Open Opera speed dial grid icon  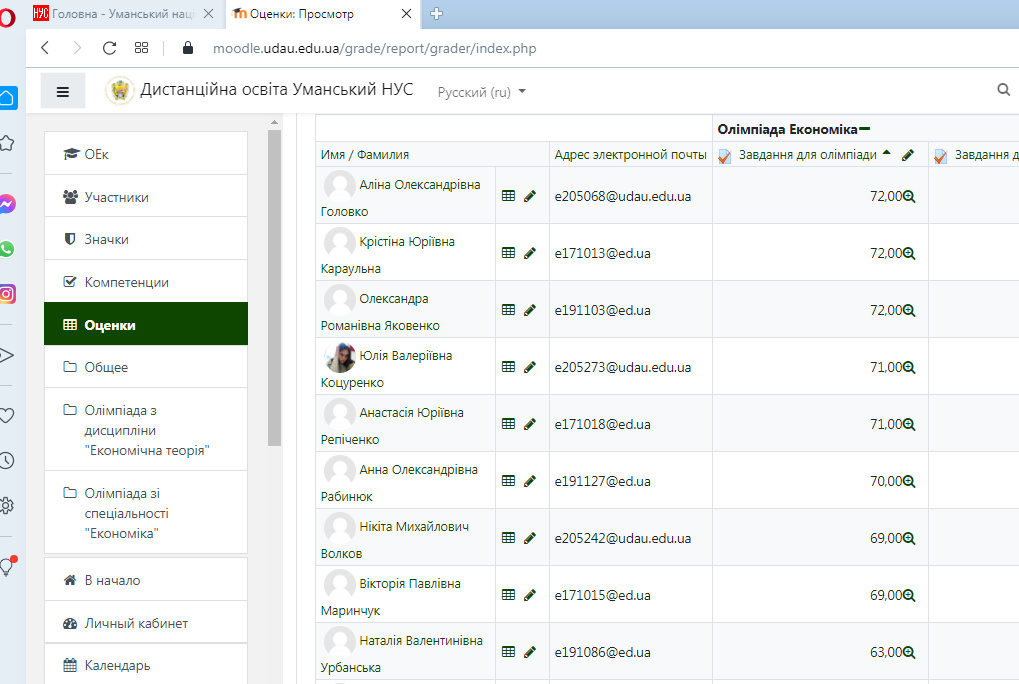(141, 48)
